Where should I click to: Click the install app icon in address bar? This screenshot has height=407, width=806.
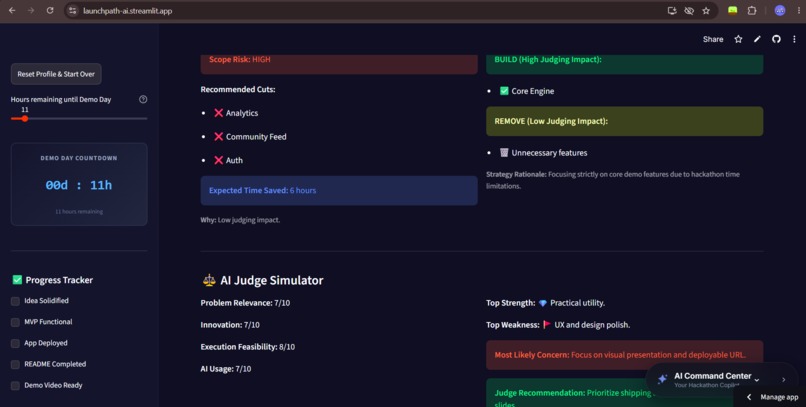[x=672, y=10]
